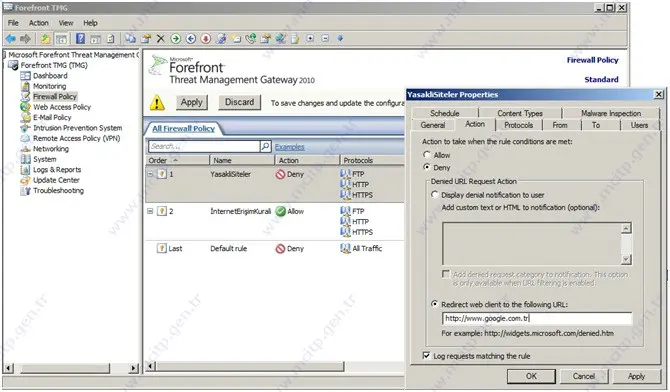Click the Discard button
The width and height of the screenshot is (670, 392).
click(x=239, y=102)
